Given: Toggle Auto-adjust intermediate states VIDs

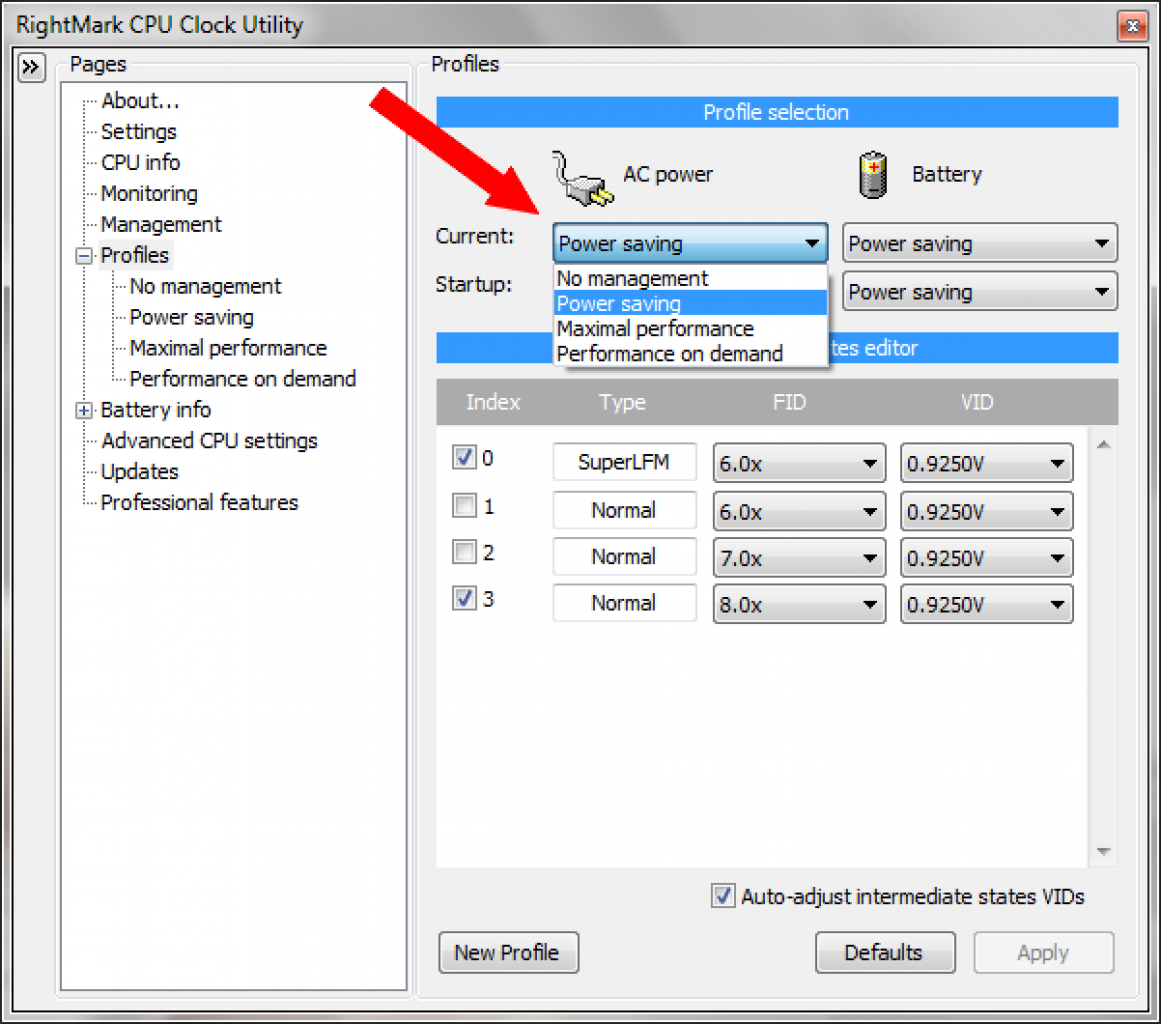Looking at the screenshot, I should coord(723,896).
